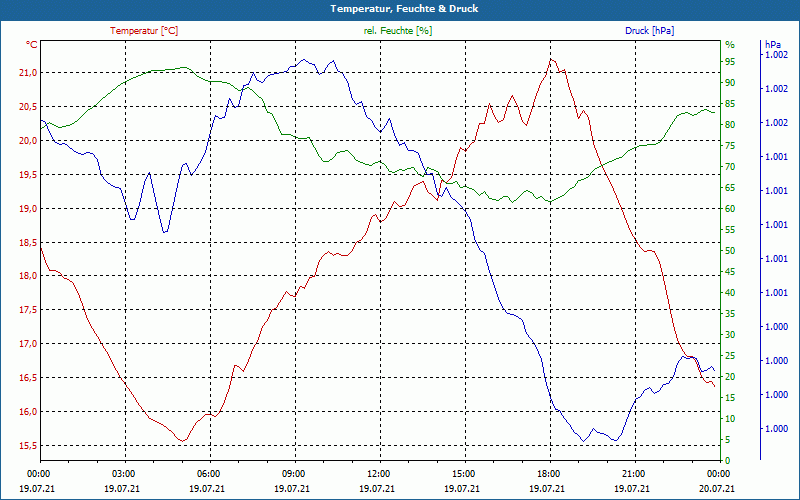Screen dimensions: 800x500
Task: Click temperature axis value '17,0'
Action: point(28,344)
